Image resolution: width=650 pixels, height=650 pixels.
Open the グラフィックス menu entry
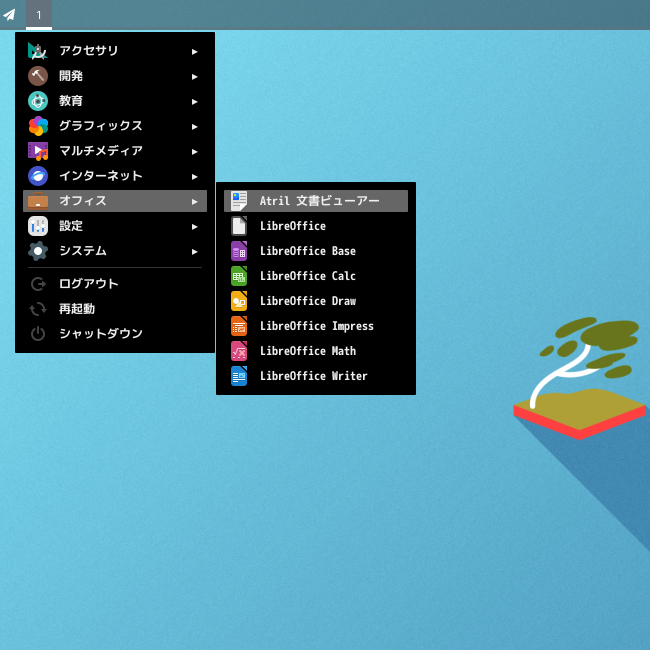115,126
